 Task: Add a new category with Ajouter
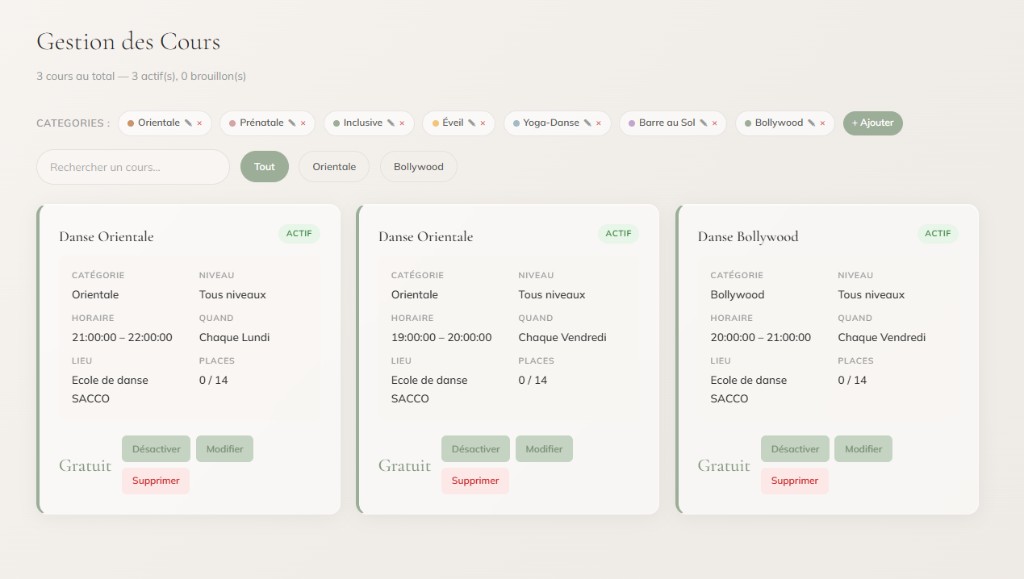[x=872, y=123]
